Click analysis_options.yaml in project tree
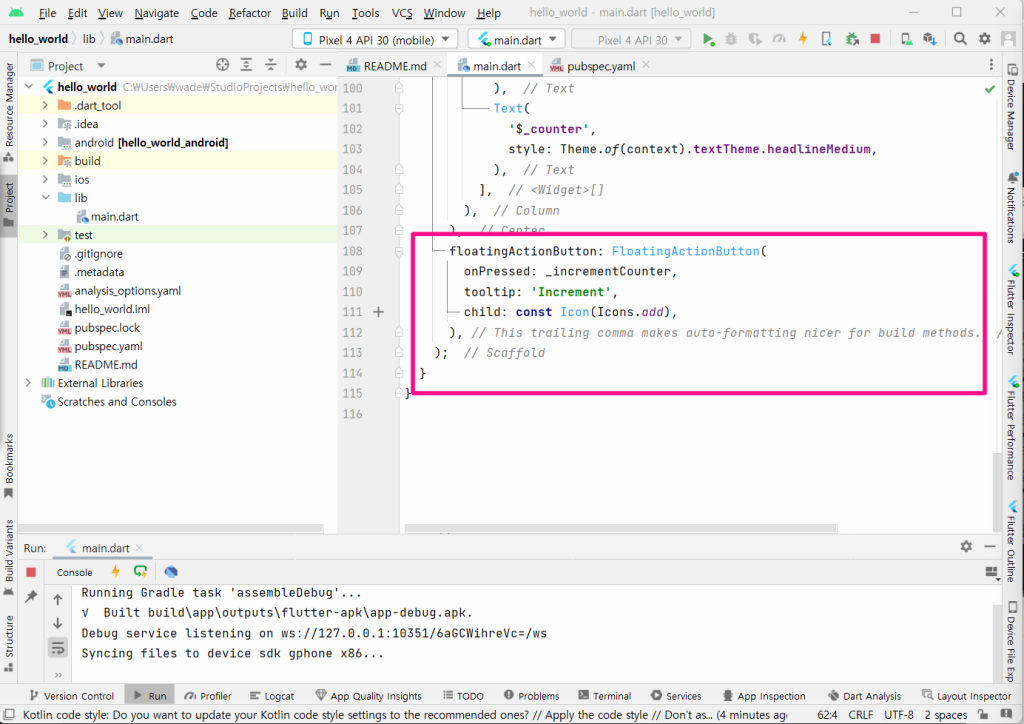 click(127, 291)
